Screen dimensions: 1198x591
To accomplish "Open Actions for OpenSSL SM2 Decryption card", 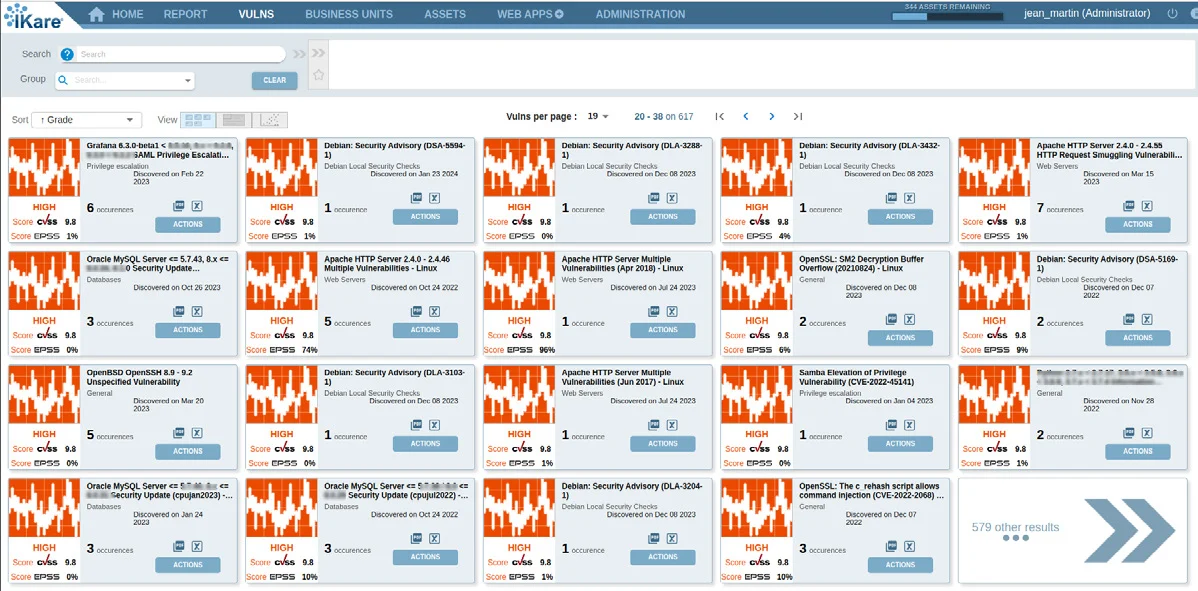I will [x=900, y=337].
